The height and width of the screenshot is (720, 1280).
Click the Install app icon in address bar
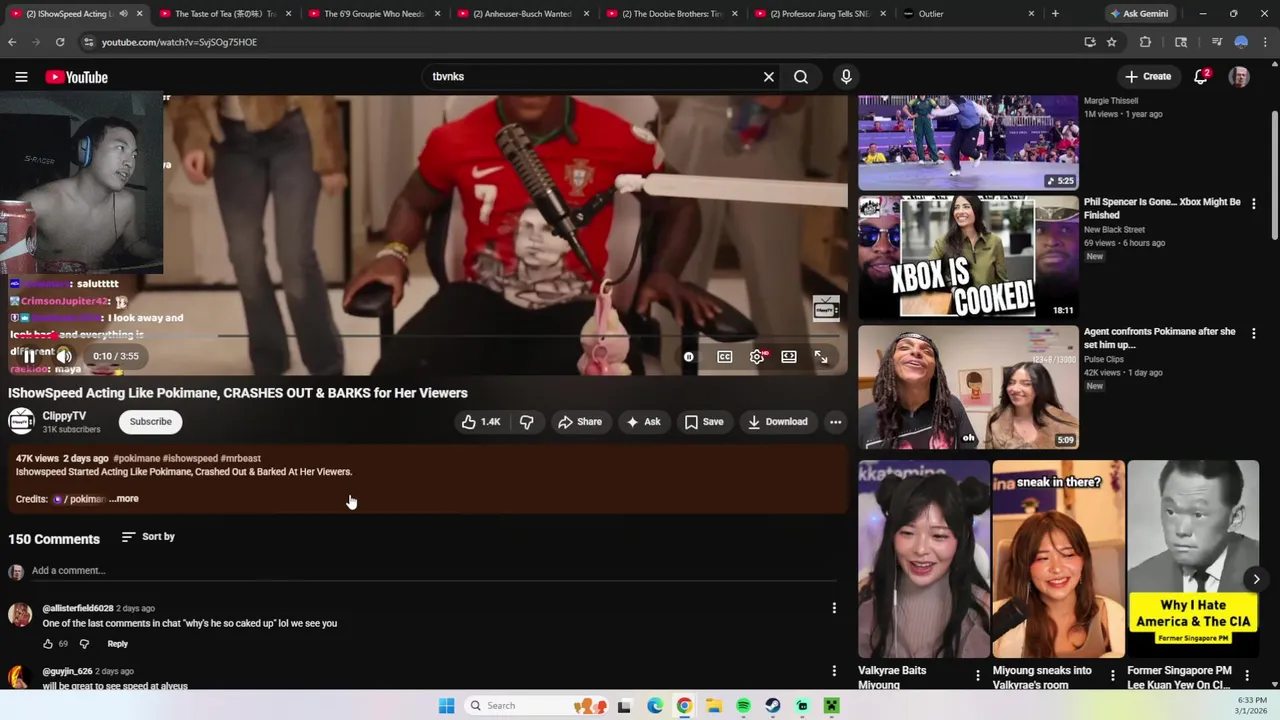(x=1090, y=42)
